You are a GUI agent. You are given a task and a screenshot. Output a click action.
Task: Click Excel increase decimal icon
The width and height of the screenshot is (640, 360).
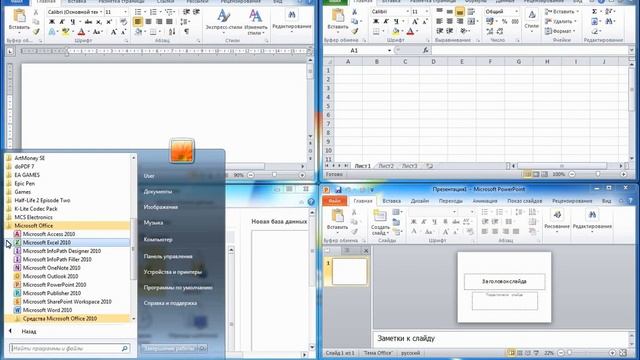pyautogui.click(x=490, y=31)
